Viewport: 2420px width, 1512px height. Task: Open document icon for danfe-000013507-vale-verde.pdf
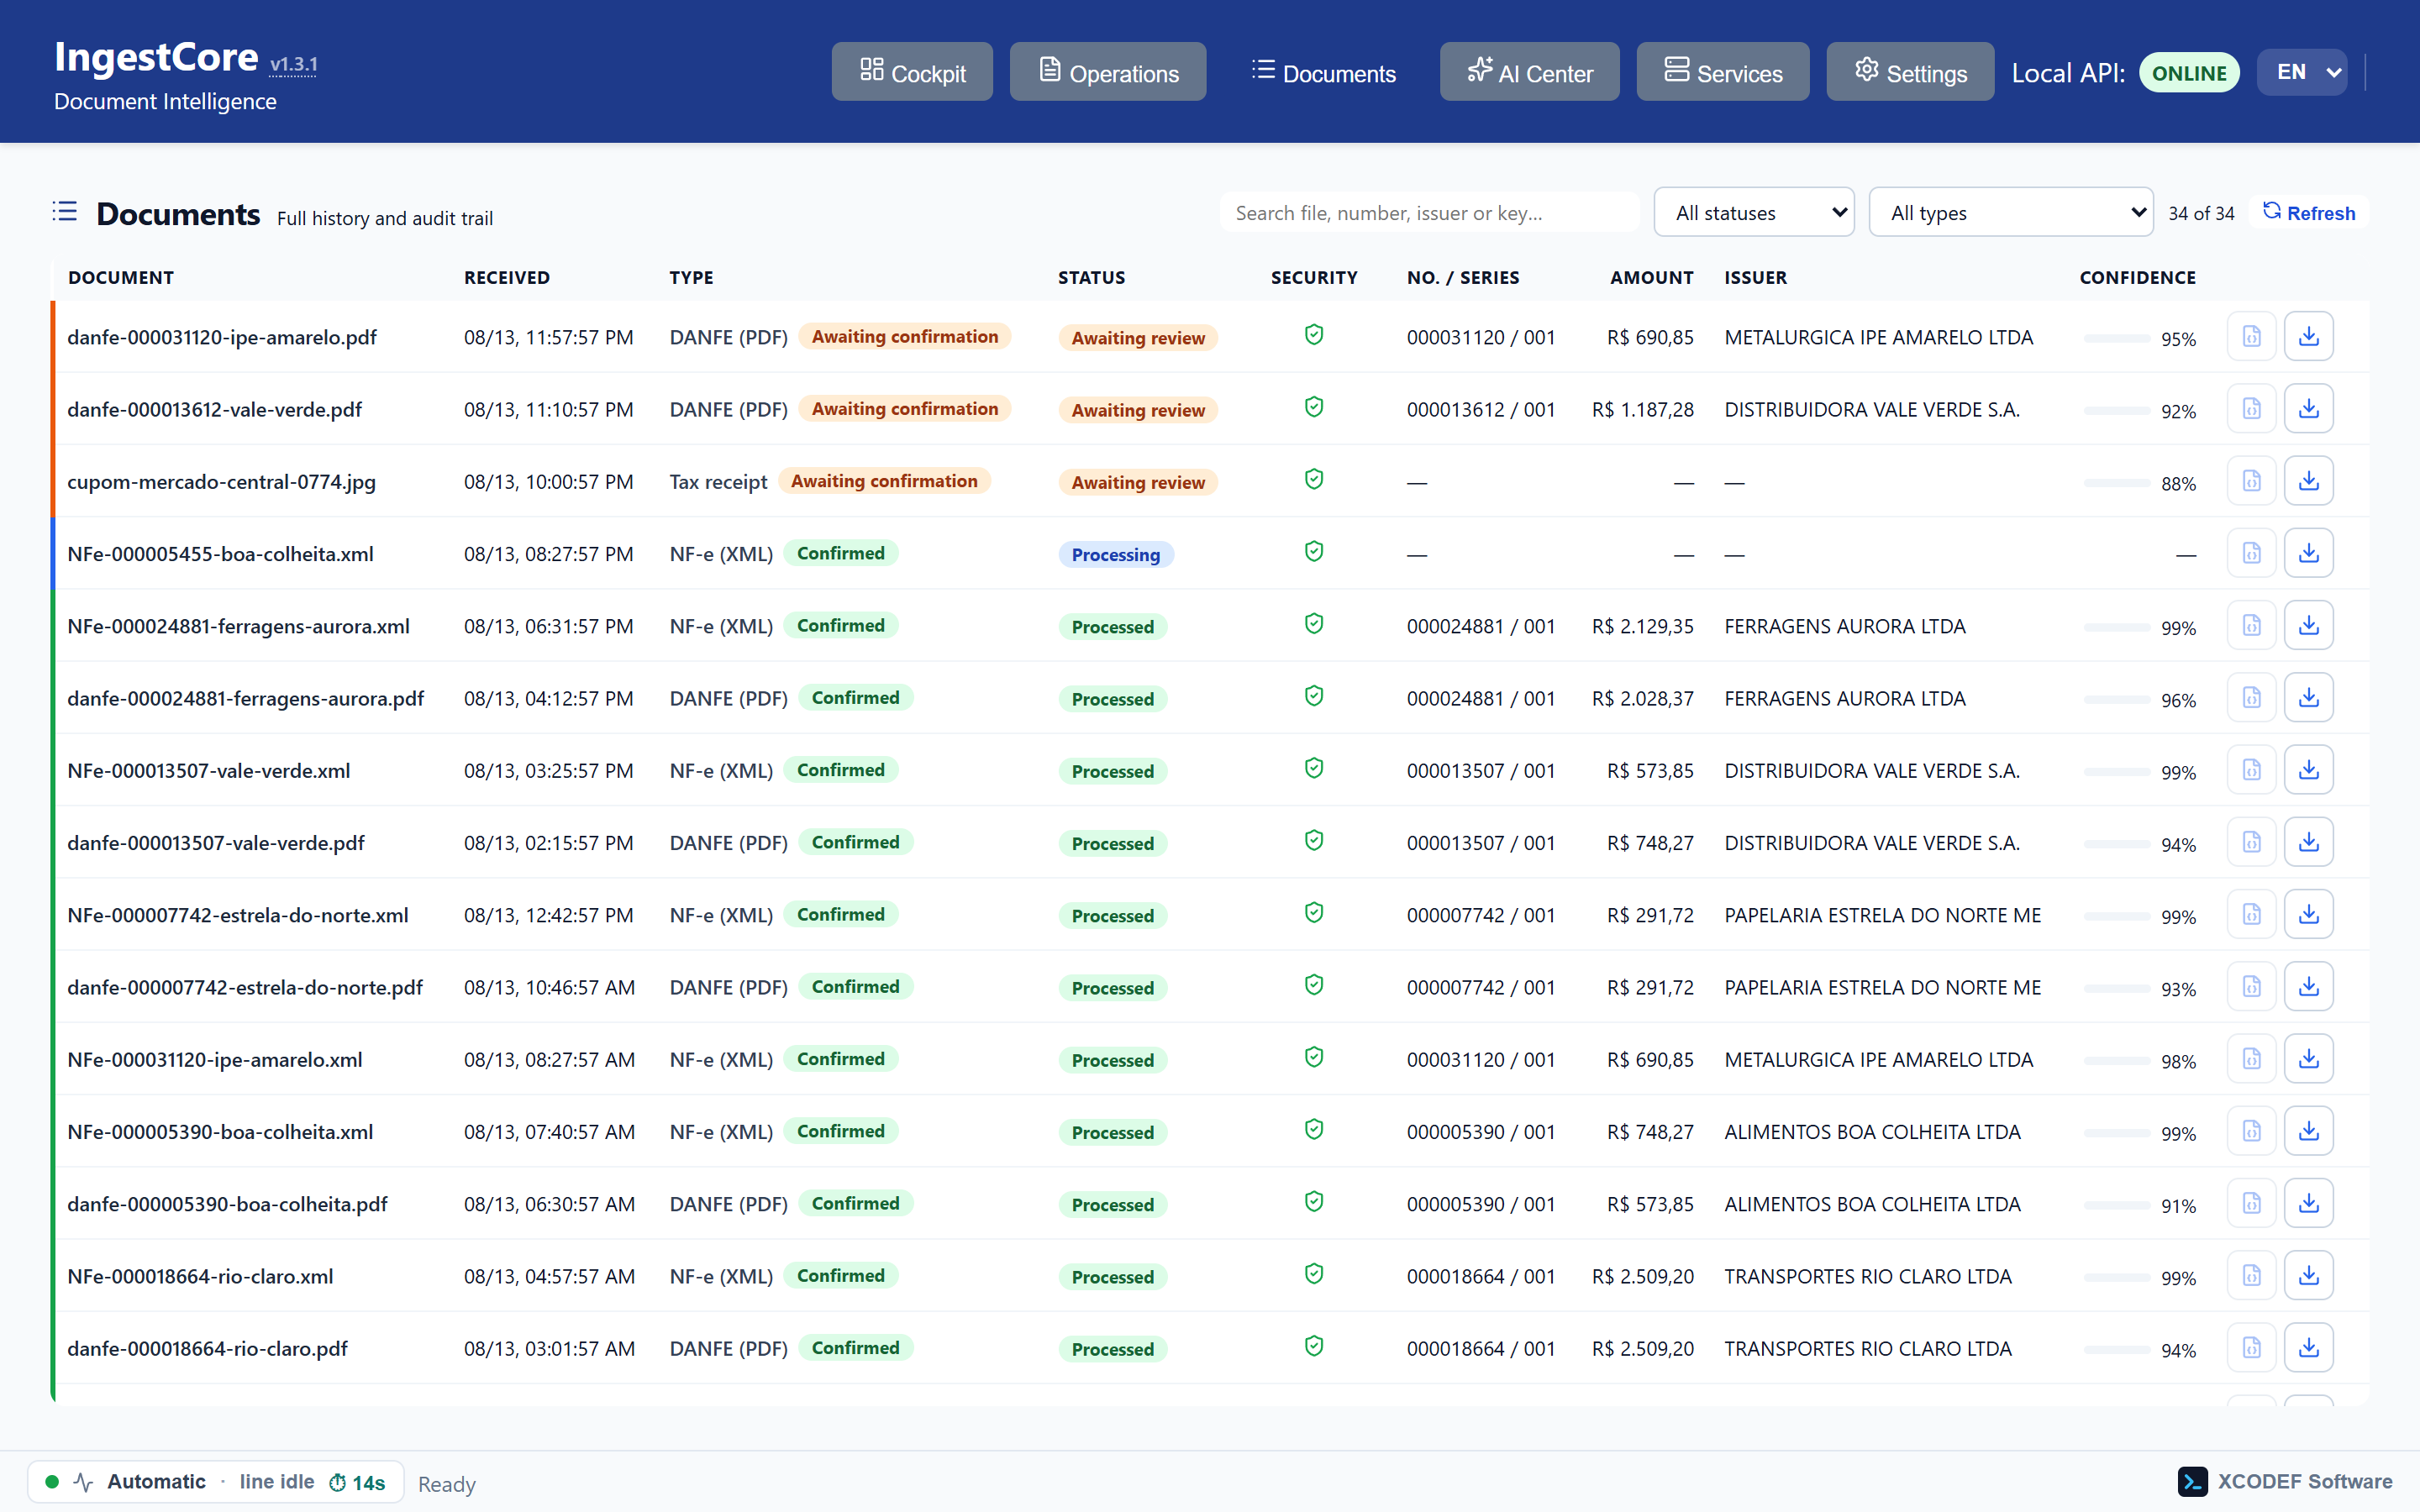coord(2251,842)
